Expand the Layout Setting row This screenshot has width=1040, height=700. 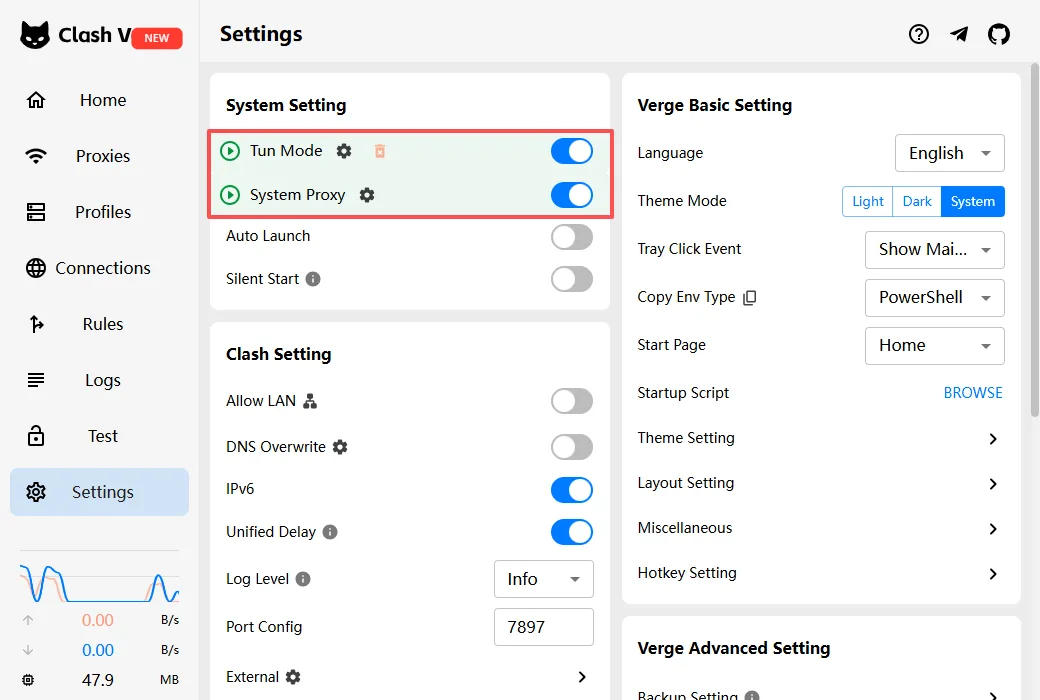tap(820, 484)
